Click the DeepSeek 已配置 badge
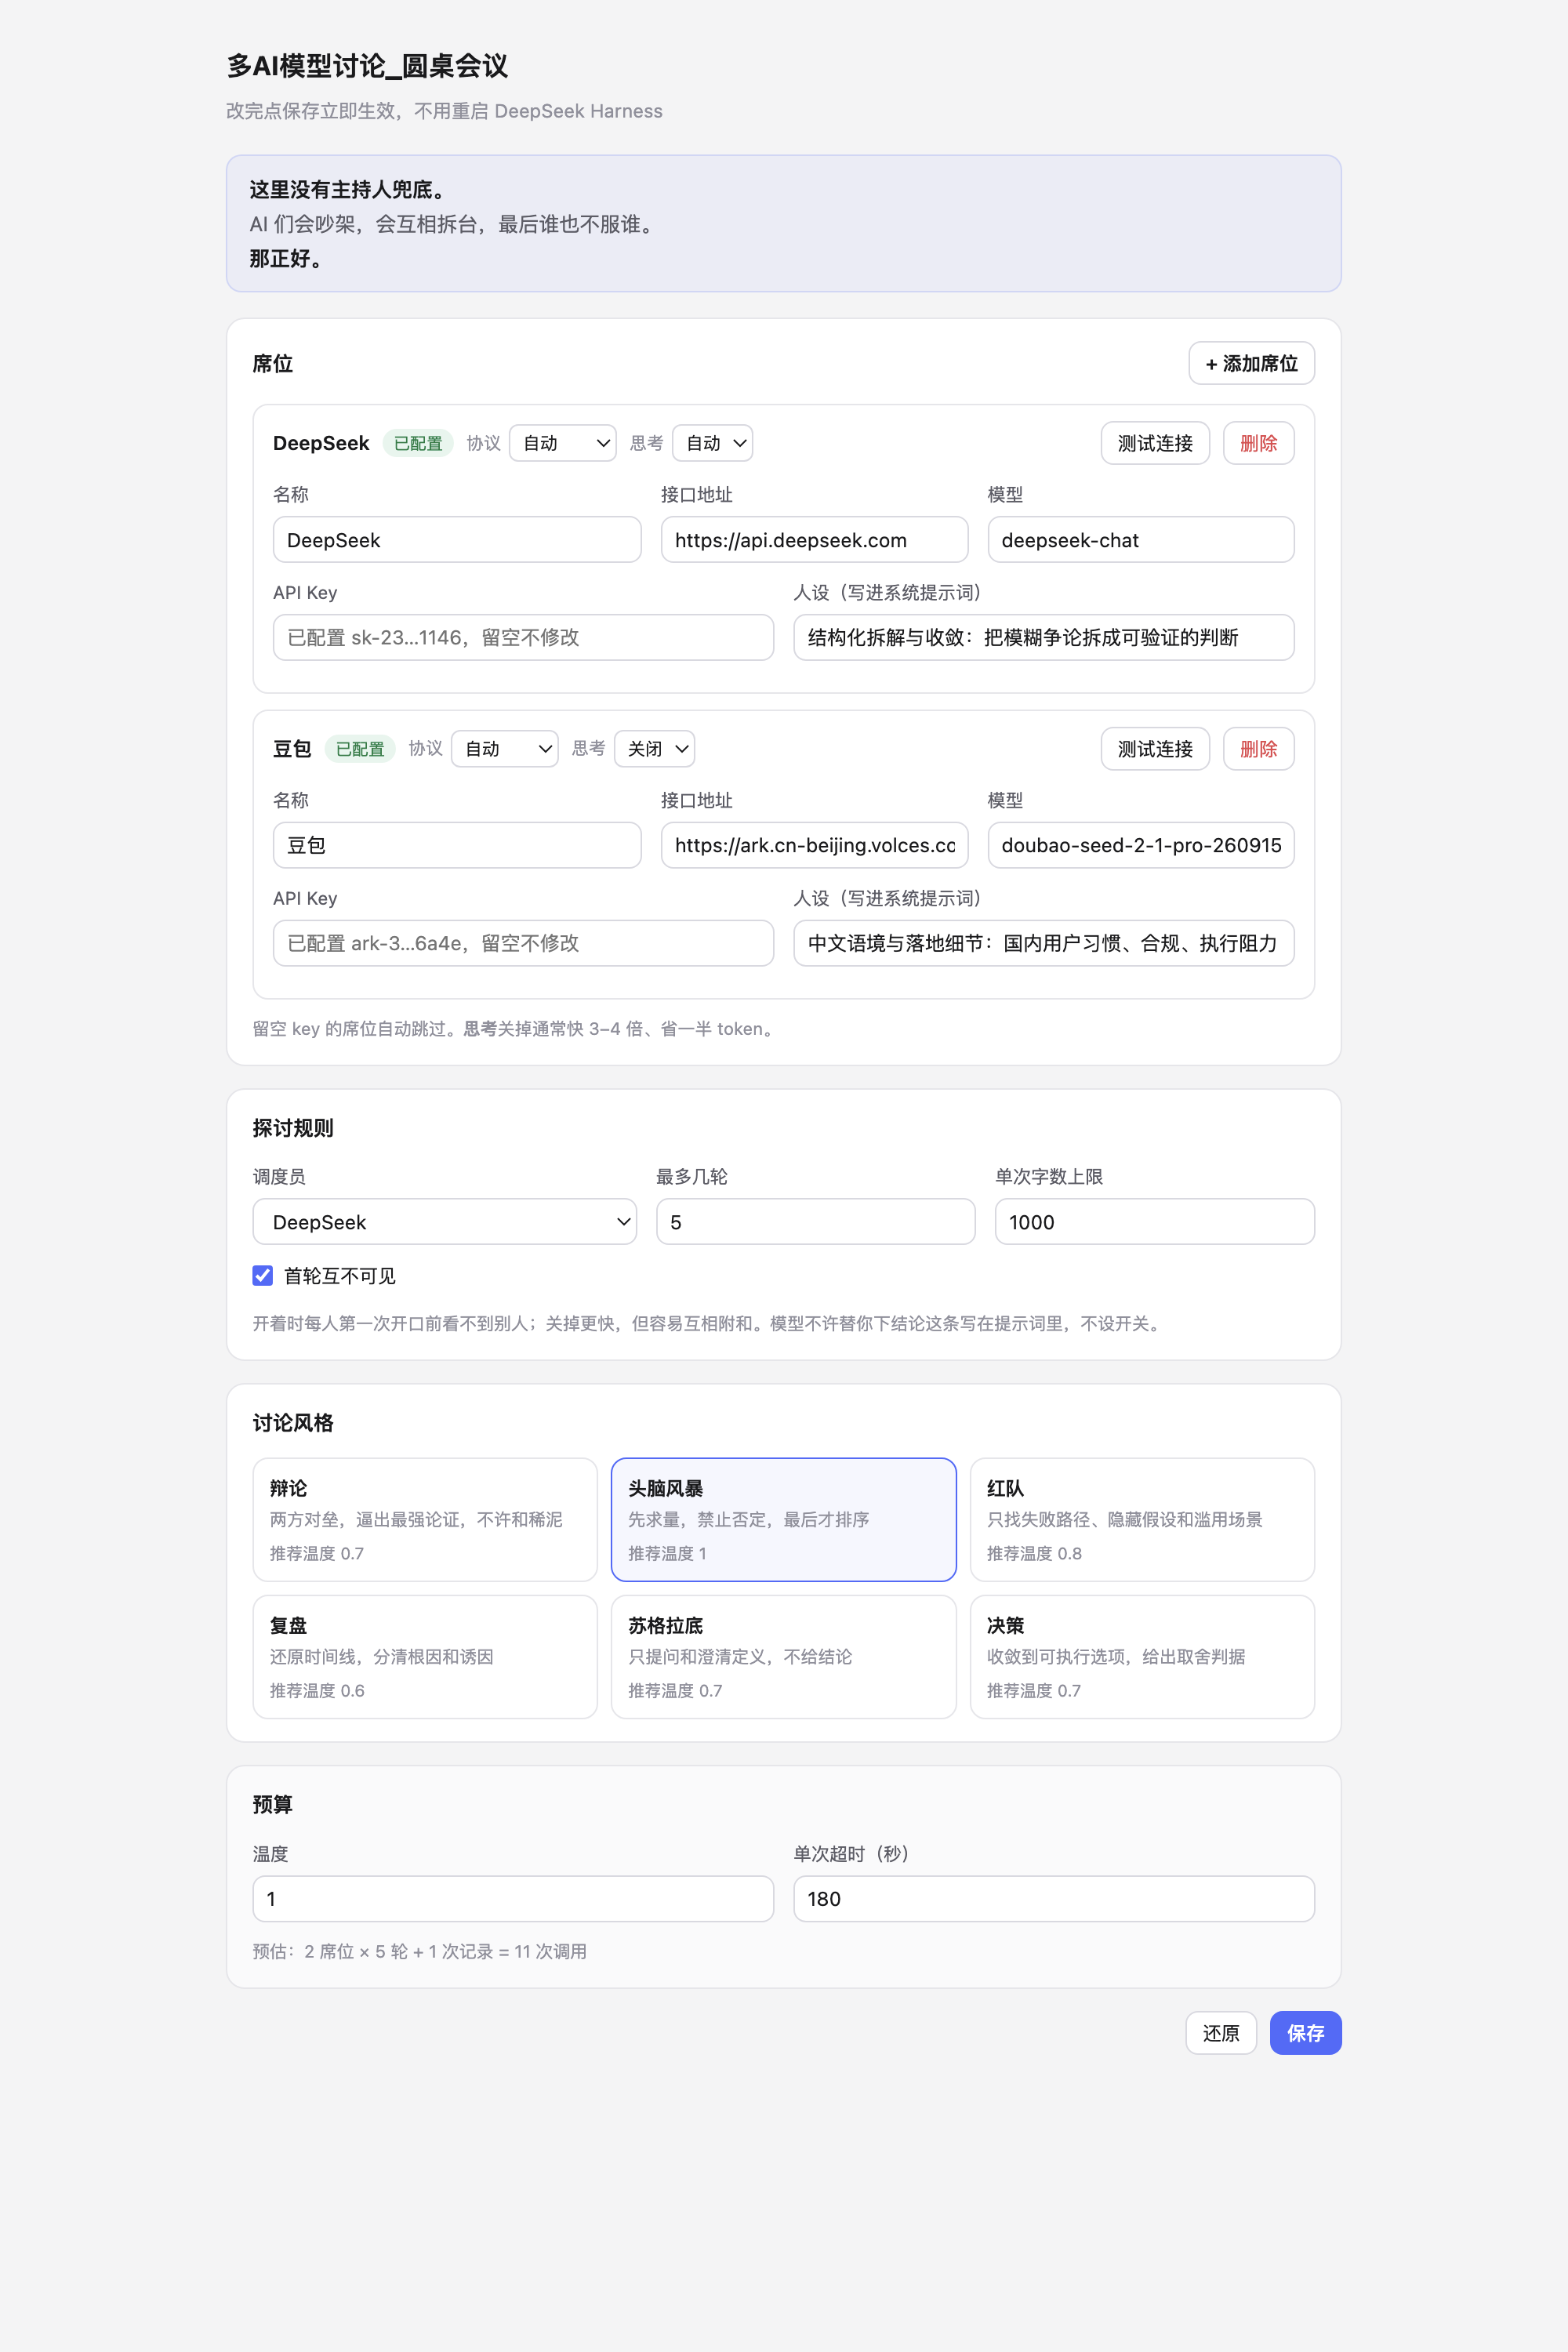The image size is (1568, 2352). 418,443
